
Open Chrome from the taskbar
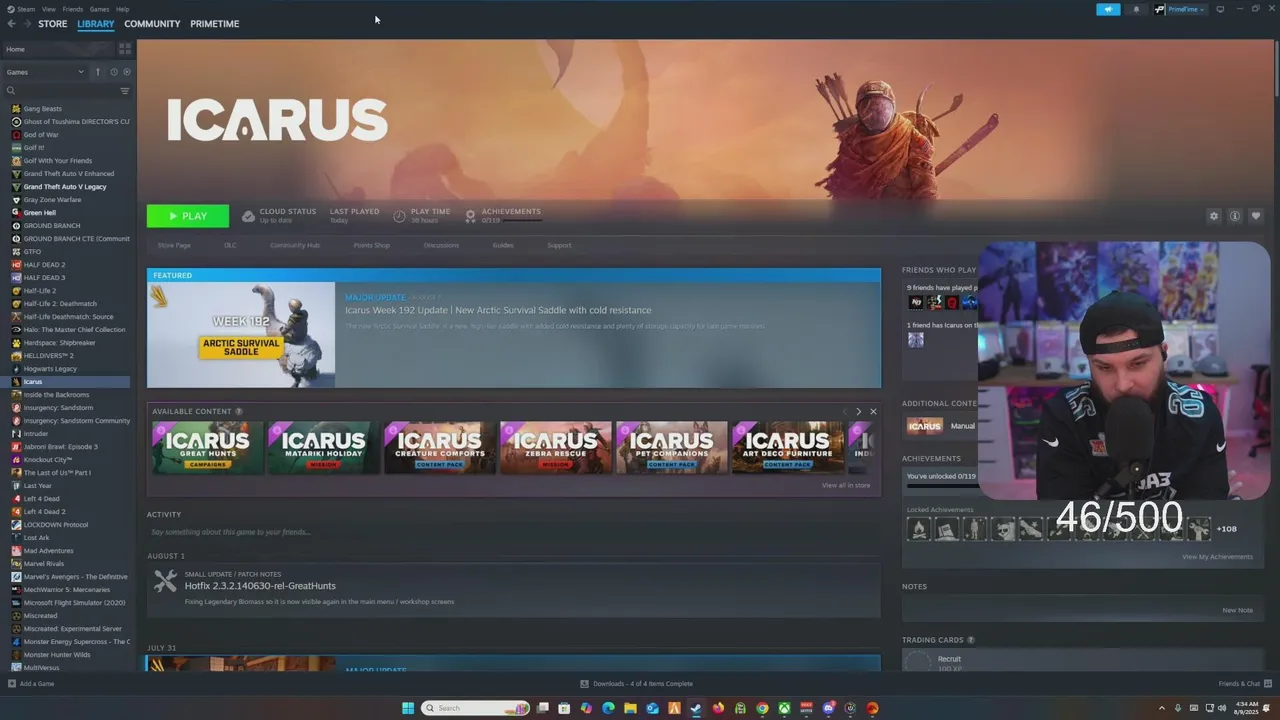(762, 708)
